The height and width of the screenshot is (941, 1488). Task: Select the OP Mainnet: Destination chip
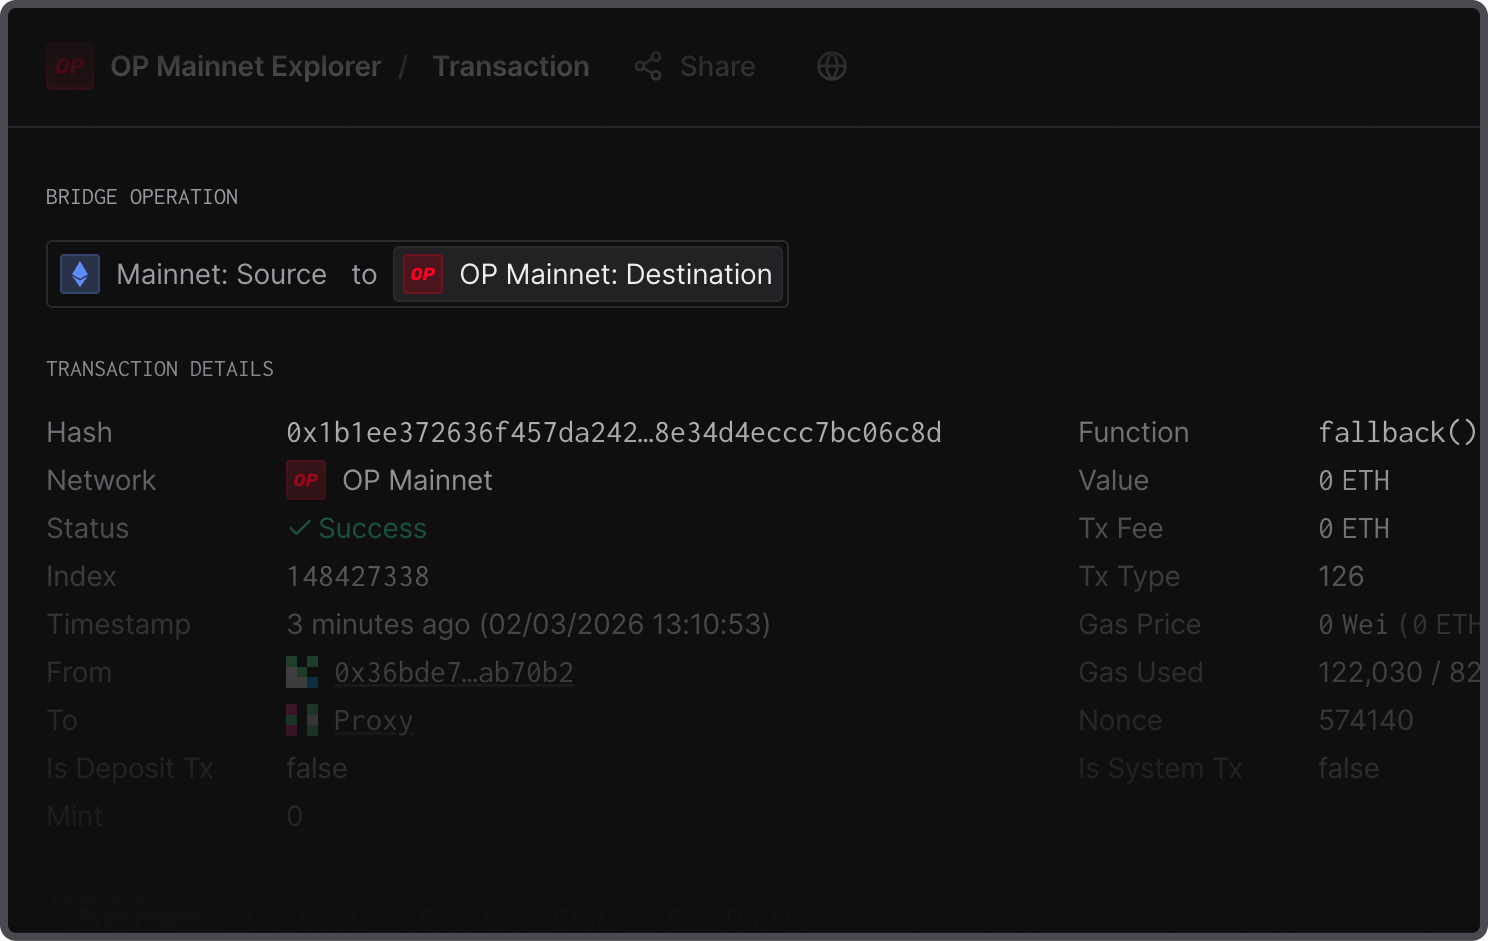point(588,274)
